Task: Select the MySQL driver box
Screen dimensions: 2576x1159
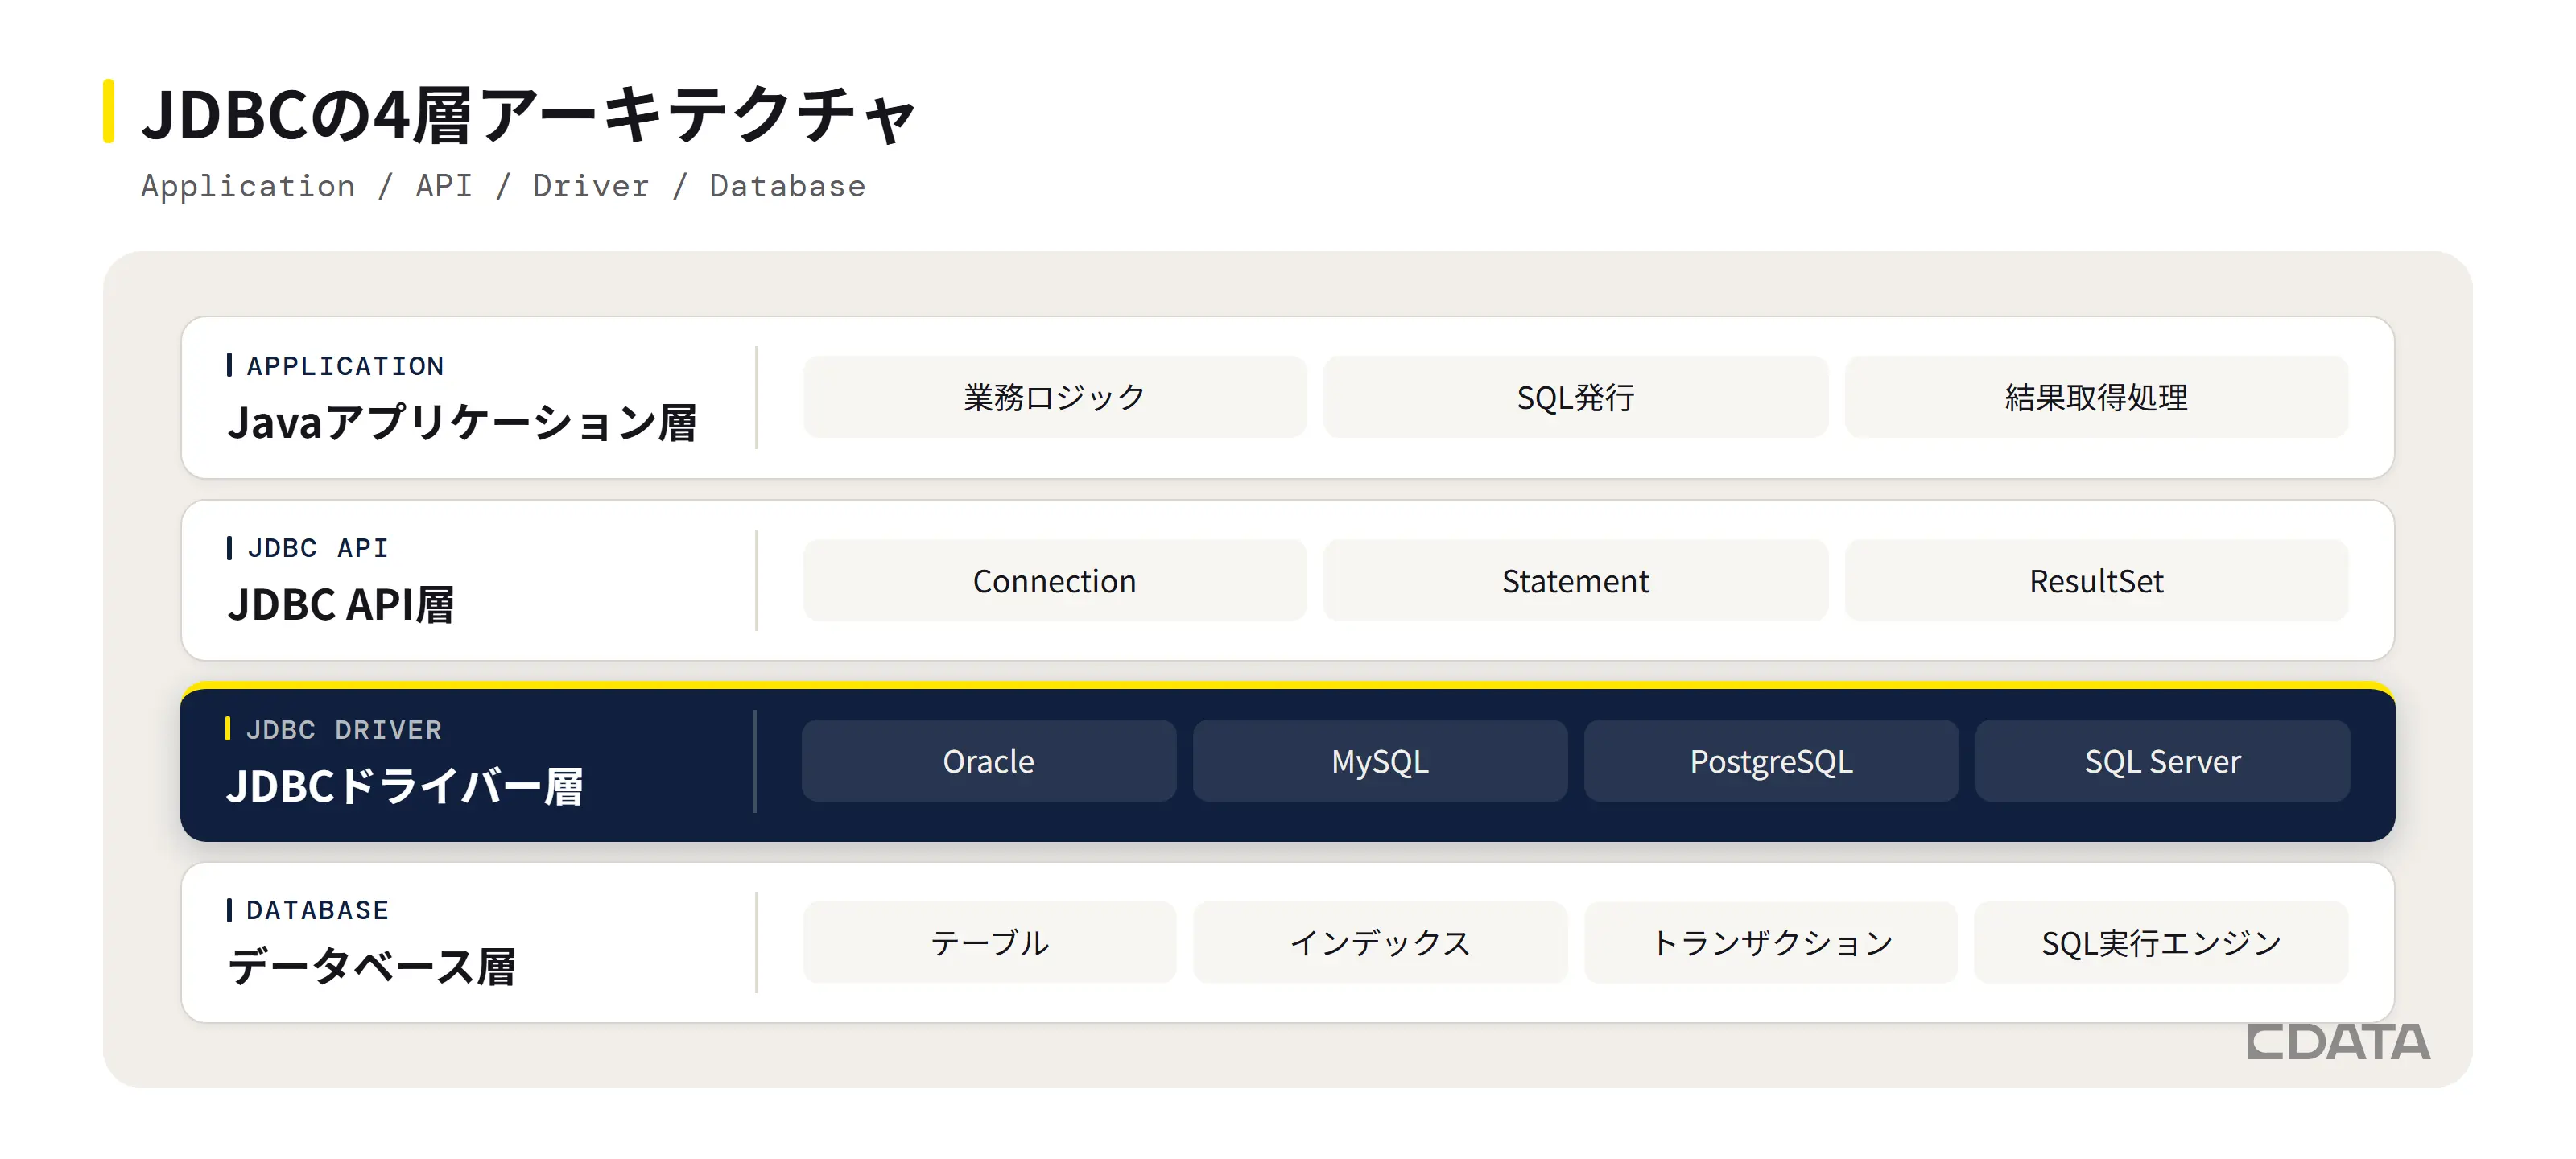Action: (x=1380, y=761)
